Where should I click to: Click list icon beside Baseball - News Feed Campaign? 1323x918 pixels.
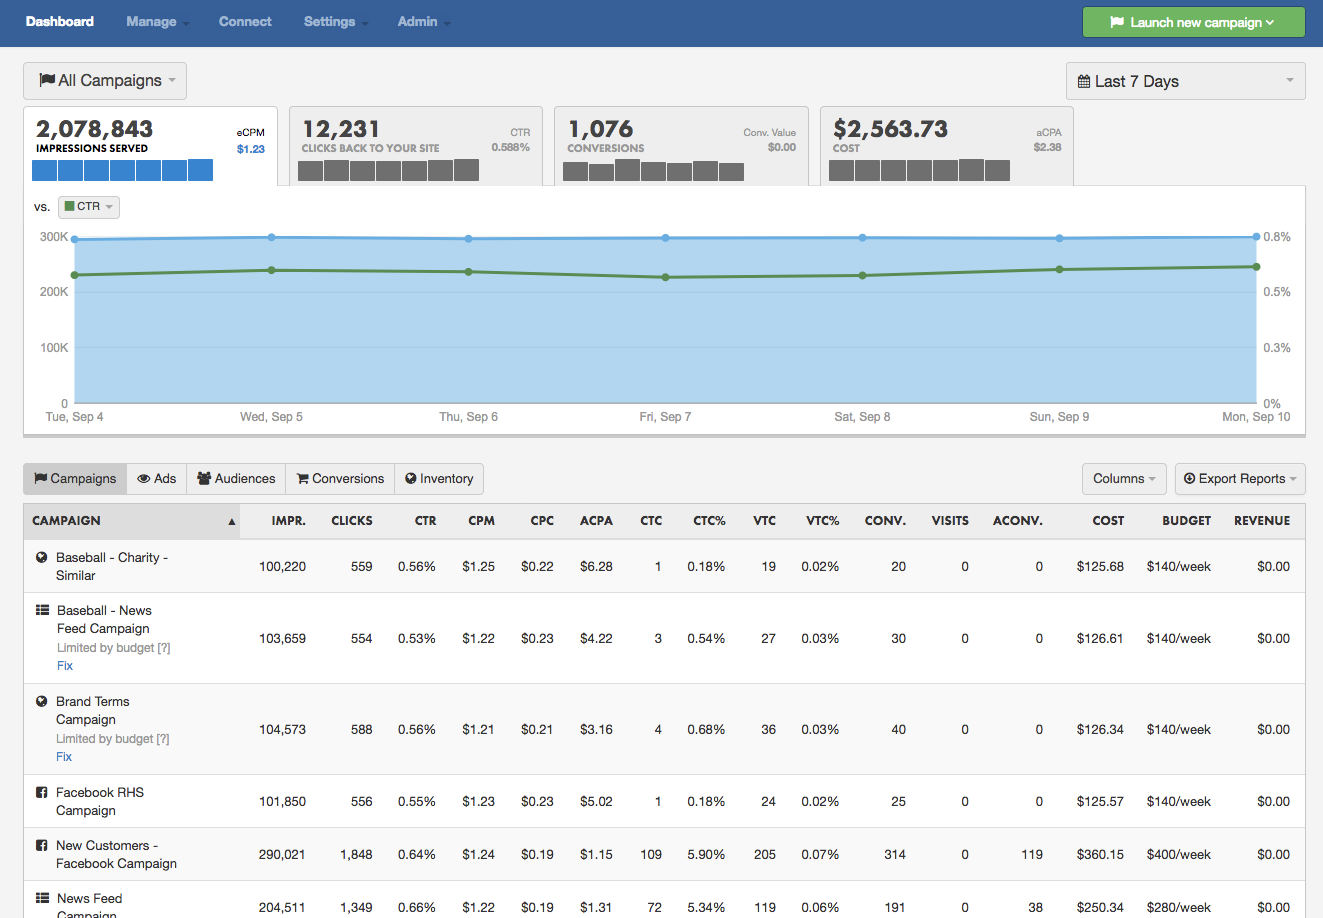coord(42,610)
